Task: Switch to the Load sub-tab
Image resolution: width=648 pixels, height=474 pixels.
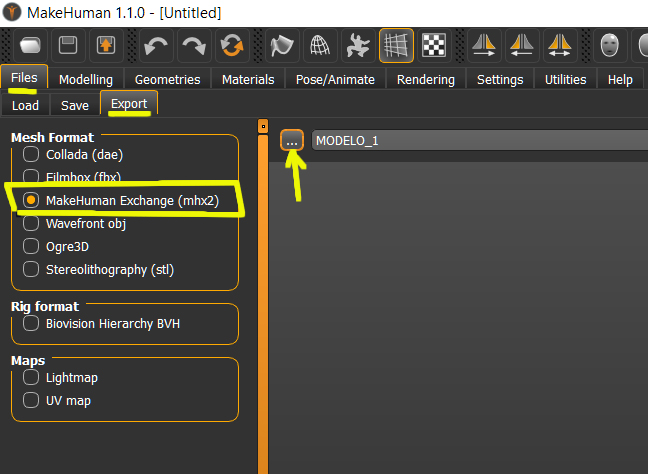Action: click(x=25, y=105)
